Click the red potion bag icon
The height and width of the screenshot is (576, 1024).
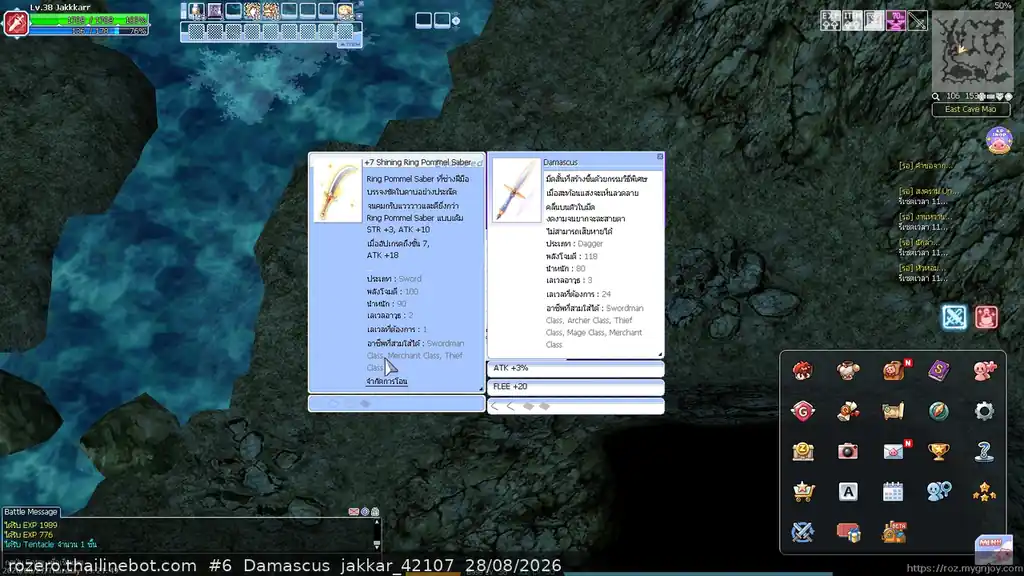point(986,317)
